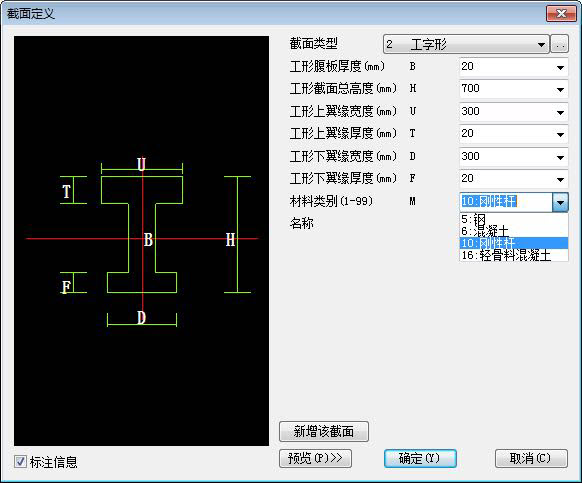Expand the web thickness B dropdown arrow
Viewport: 582px width, 483px height.
point(560,68)
